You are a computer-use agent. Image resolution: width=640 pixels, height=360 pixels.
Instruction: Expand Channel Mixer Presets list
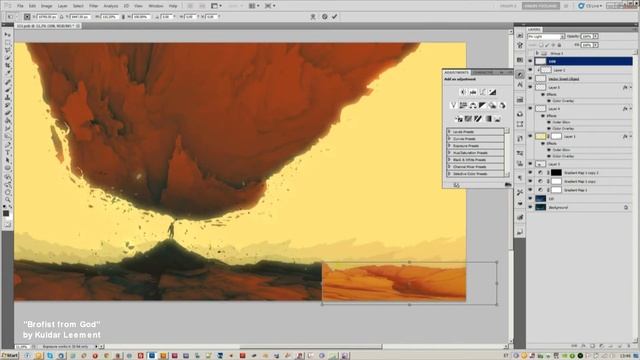[x=449, y=167]
